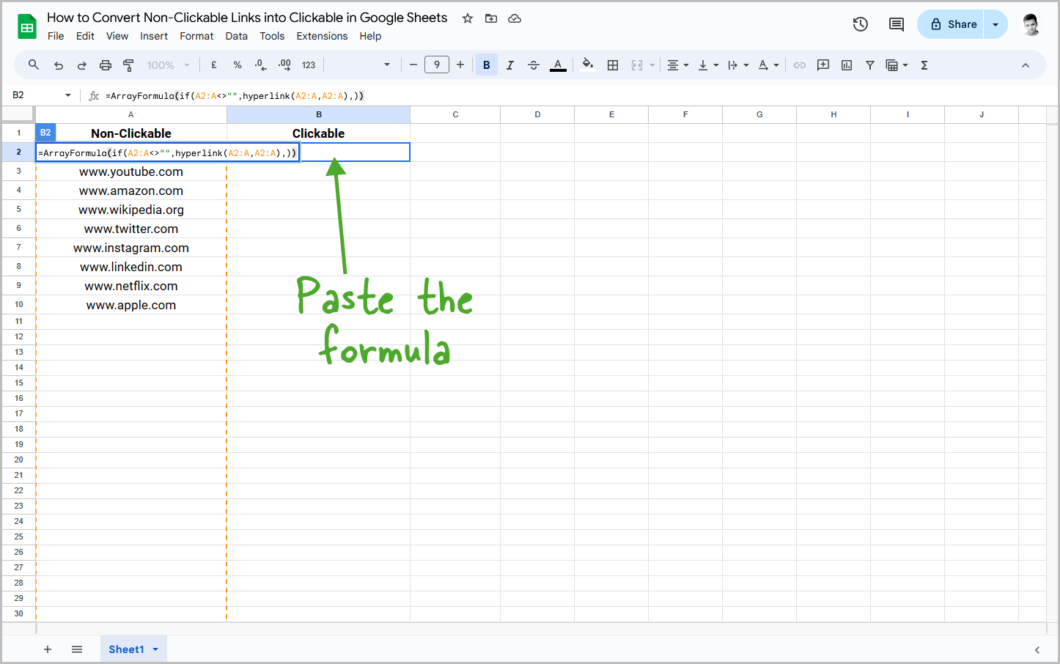Increase font size plus button

click(460, 65)
